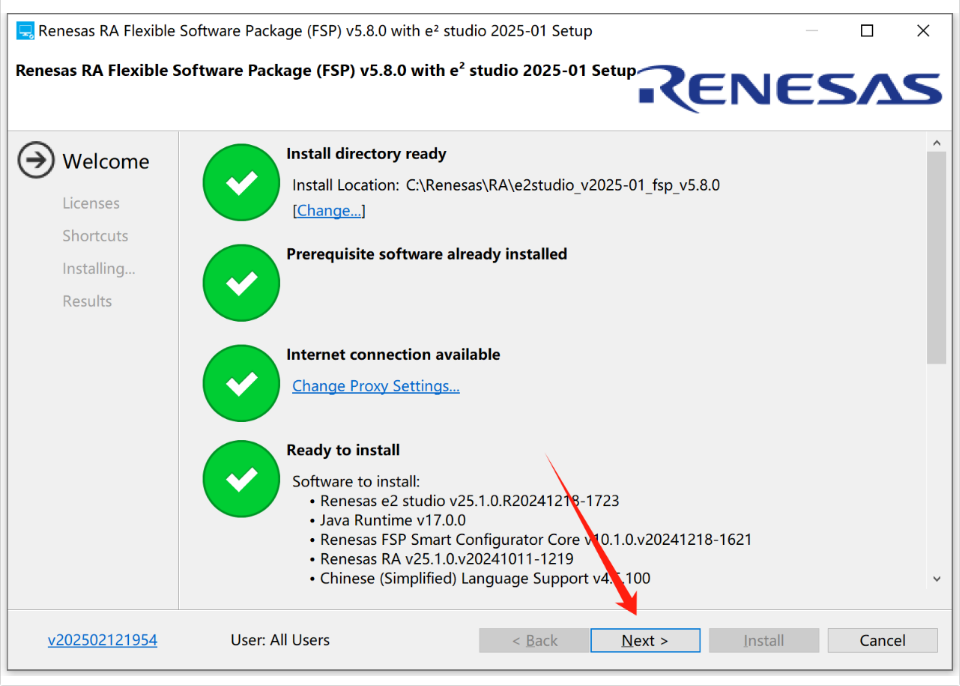The image size is (960, 686).
Task: Click 'User: All Users' text
Action: click(x=280, y=640)
